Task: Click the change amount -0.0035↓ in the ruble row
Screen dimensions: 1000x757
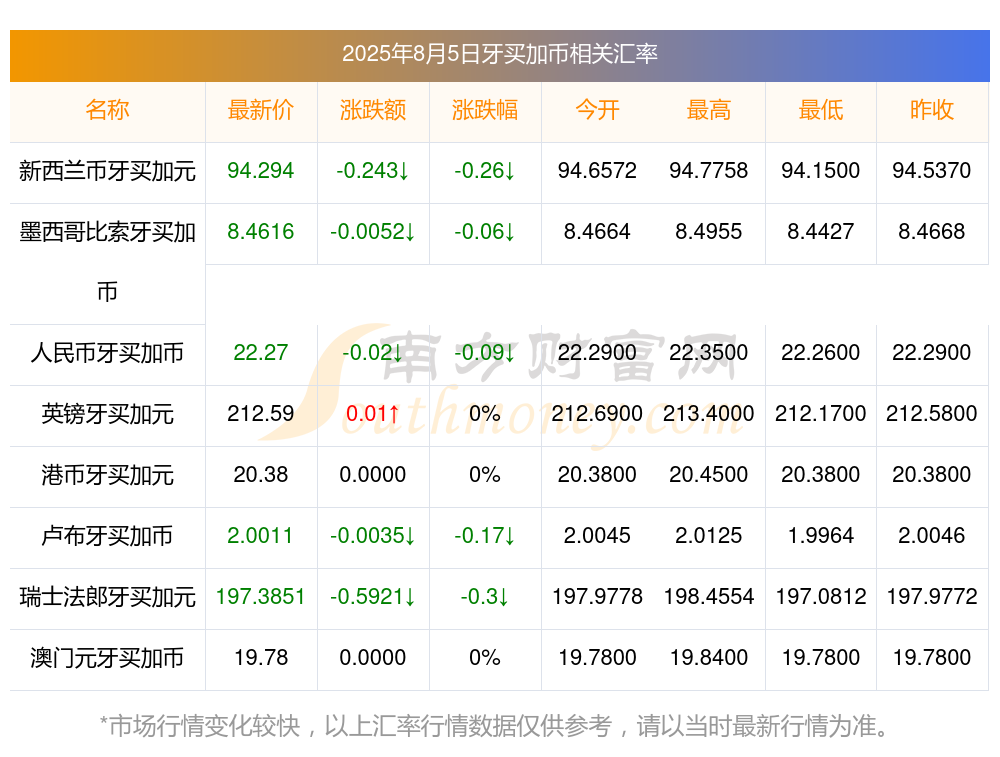Action: [x=372, y=536]
